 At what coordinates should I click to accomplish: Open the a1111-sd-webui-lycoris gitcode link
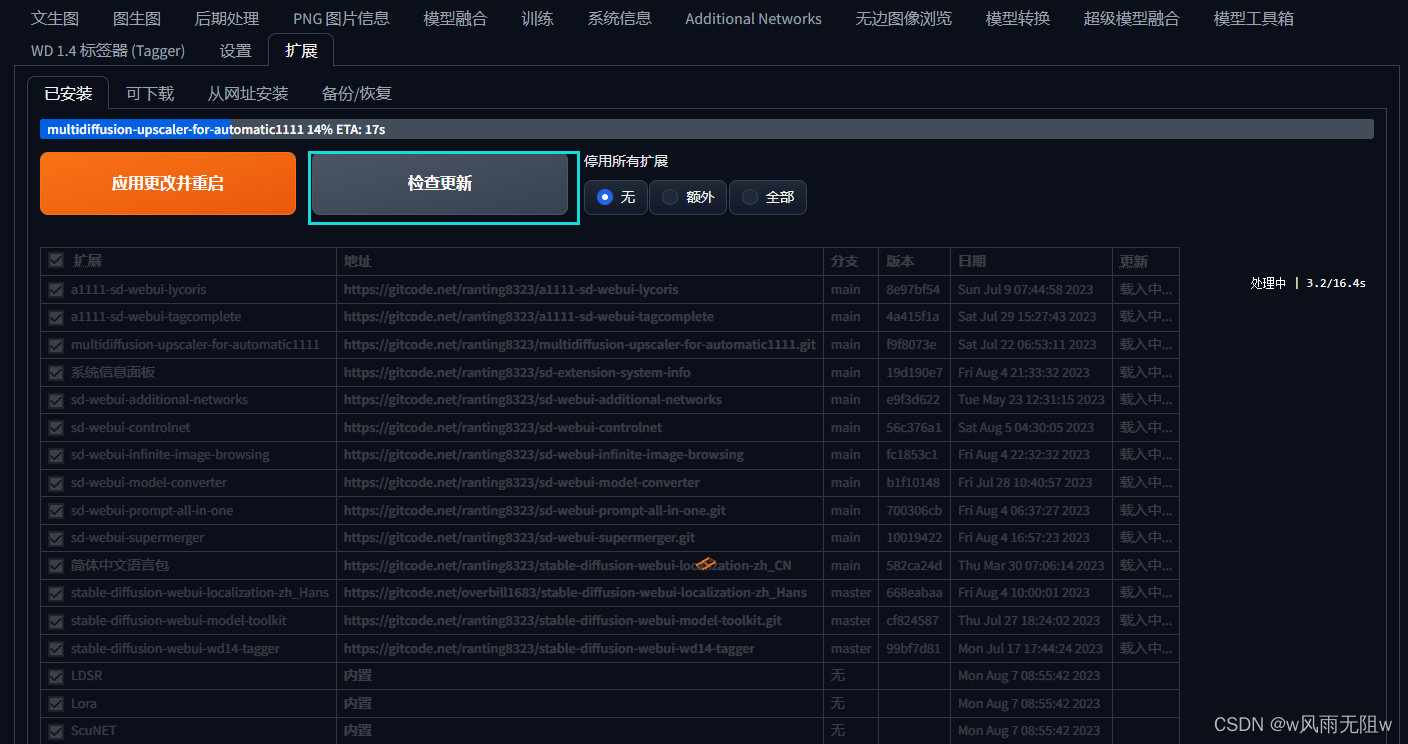pos(511,289)
